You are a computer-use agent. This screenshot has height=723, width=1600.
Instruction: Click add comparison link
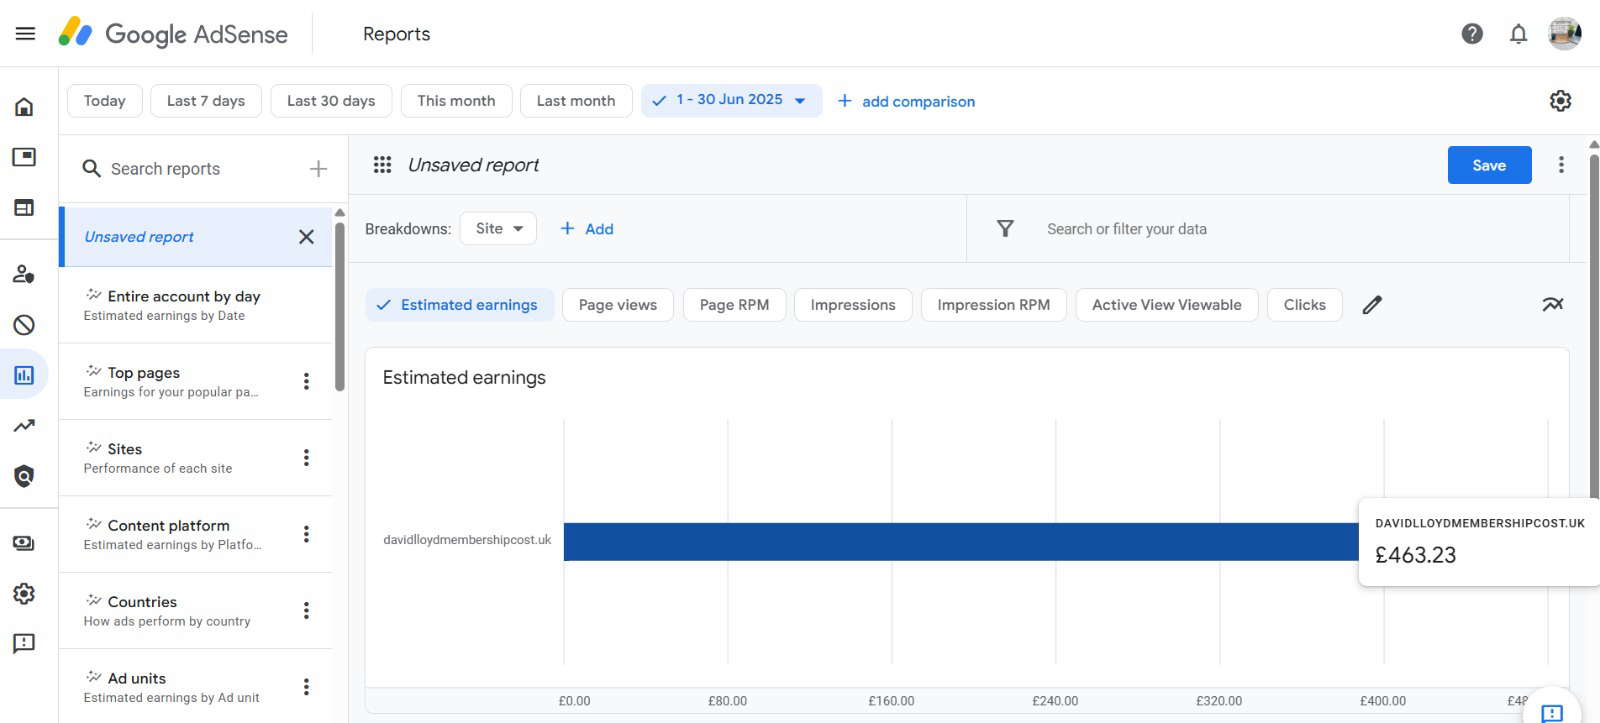tap(906, 102)
